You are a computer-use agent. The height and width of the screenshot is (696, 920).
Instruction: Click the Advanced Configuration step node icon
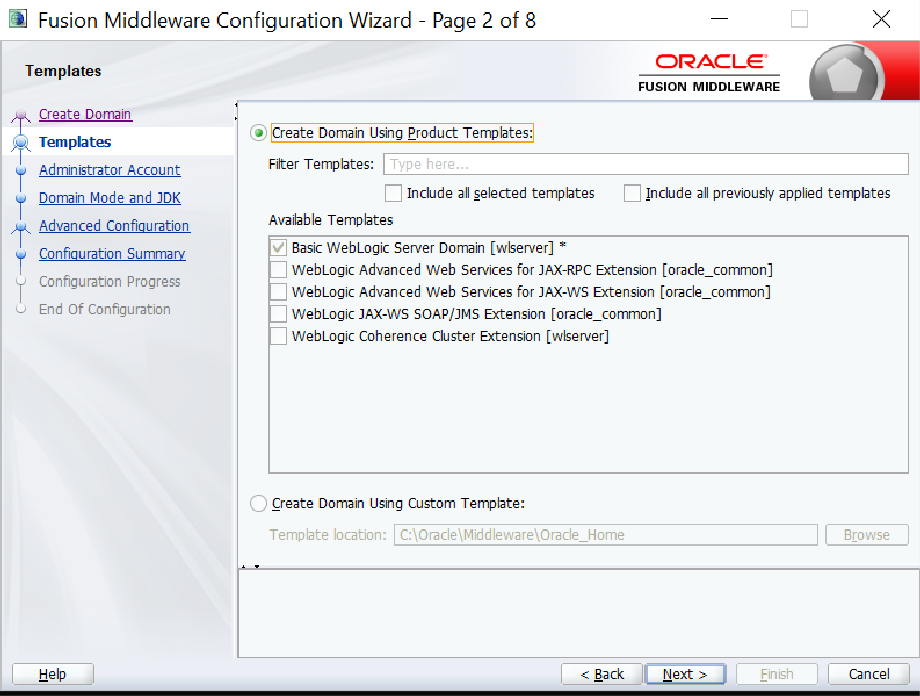click(21, 227)
